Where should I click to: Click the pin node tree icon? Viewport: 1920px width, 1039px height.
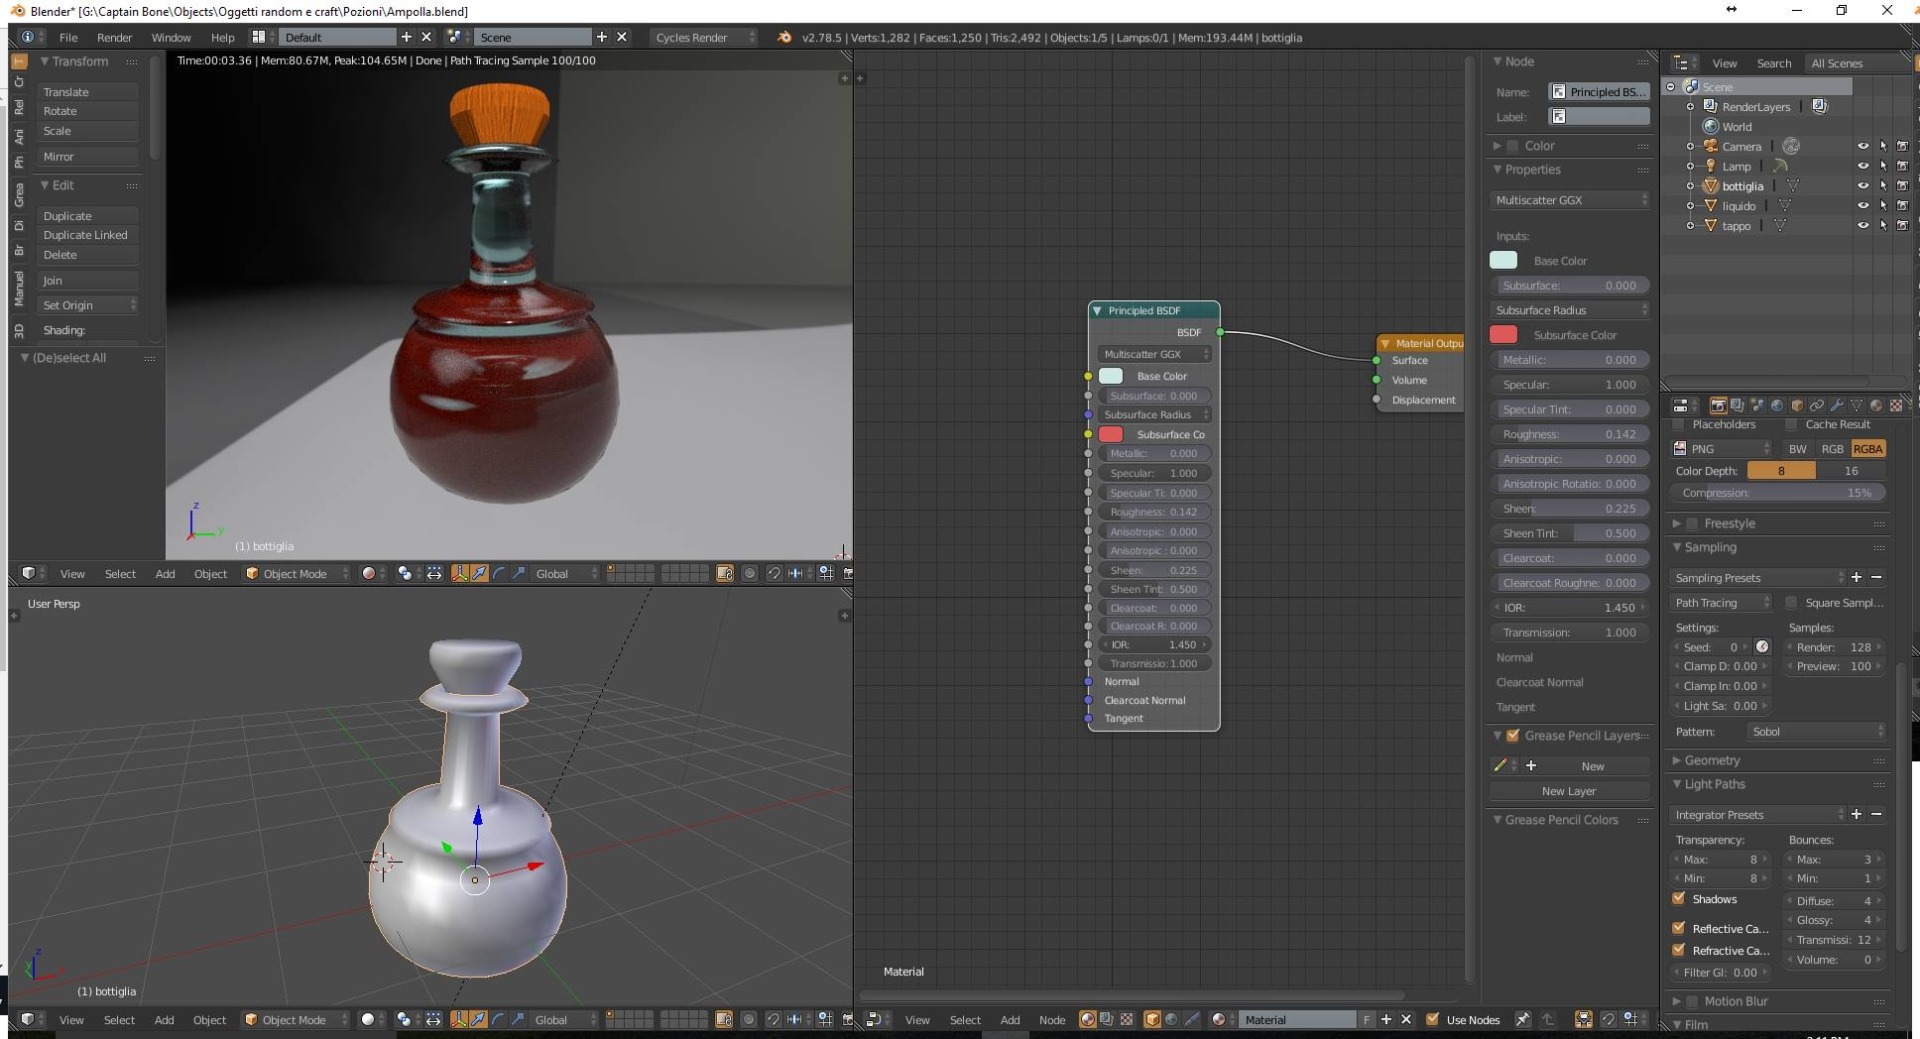[x=1522, y=1019]
